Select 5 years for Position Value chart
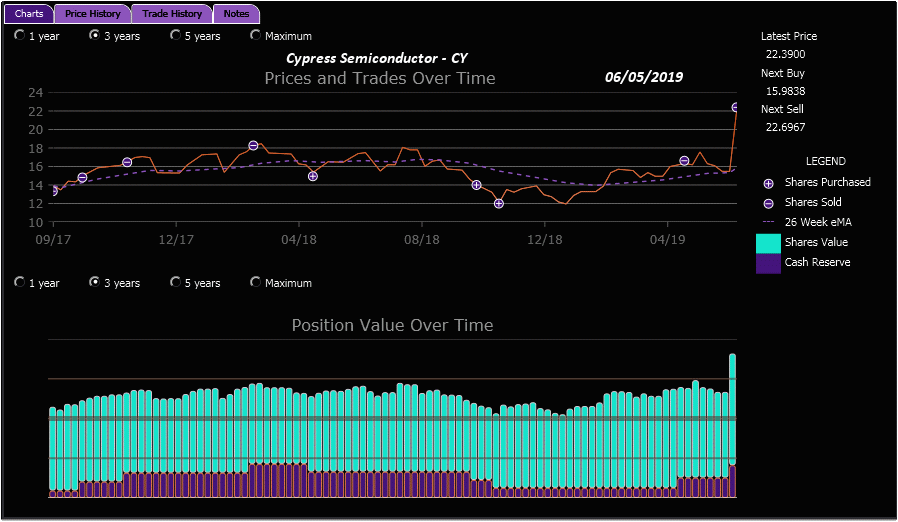898x522 pixels. pos(176,283)
